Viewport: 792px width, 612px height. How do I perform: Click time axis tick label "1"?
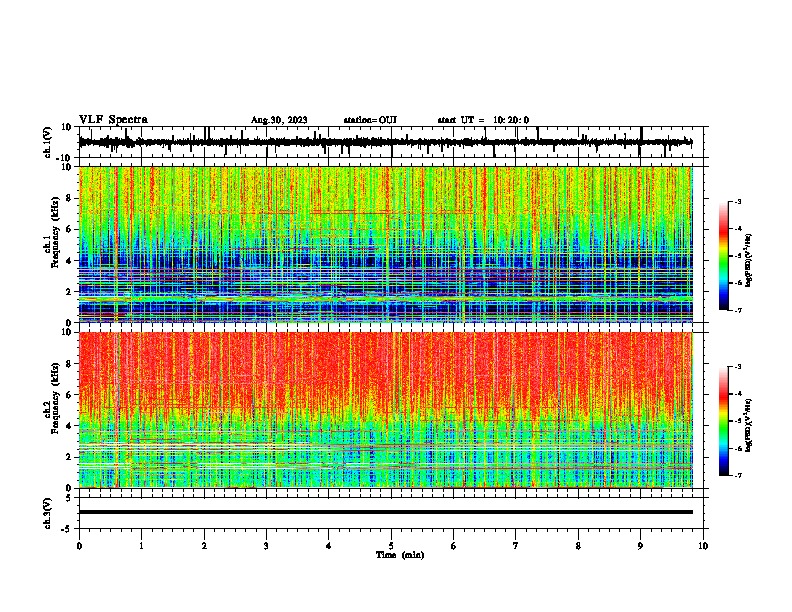(141, 546)
